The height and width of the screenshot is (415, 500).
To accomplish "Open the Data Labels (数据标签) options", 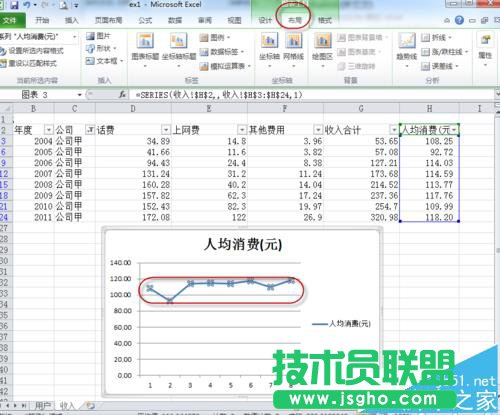I will point(222,52).
